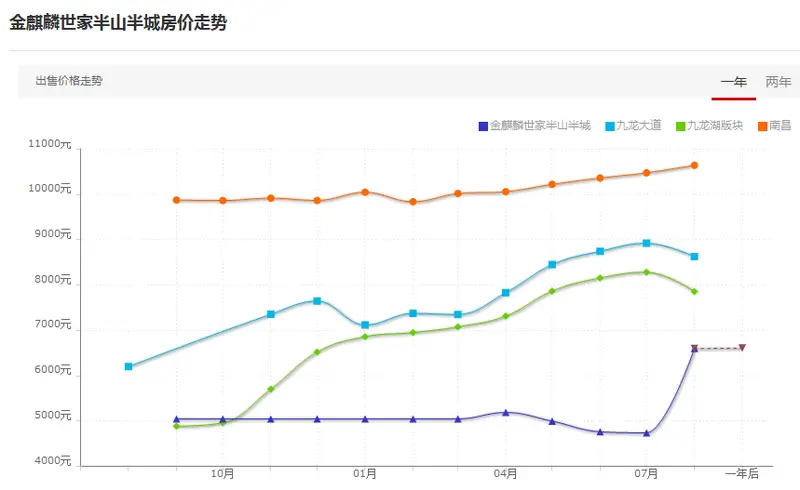Click the orange 南昌 legend swatch
The height and width of the screenshot is (490, 800).
click(x=763, y=126)
